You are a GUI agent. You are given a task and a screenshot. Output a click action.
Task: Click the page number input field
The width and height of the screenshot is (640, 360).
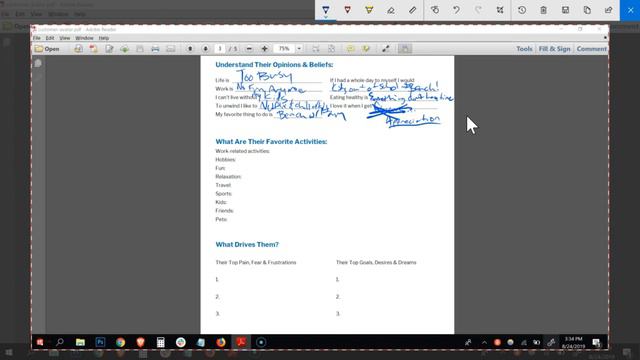220,49
